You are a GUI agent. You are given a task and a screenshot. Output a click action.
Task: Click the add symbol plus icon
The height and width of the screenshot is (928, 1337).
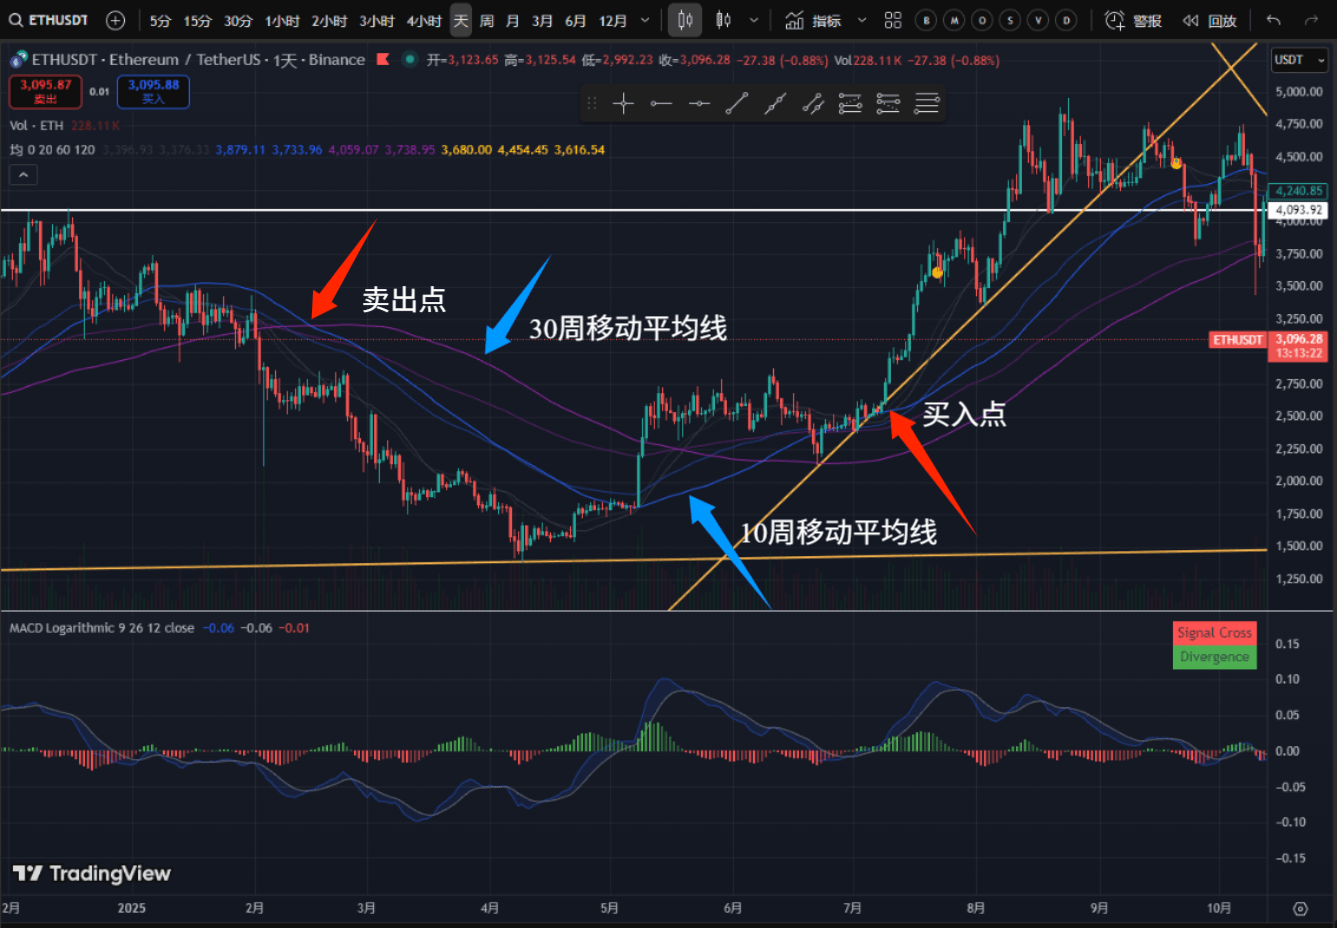tap(115, 20)
